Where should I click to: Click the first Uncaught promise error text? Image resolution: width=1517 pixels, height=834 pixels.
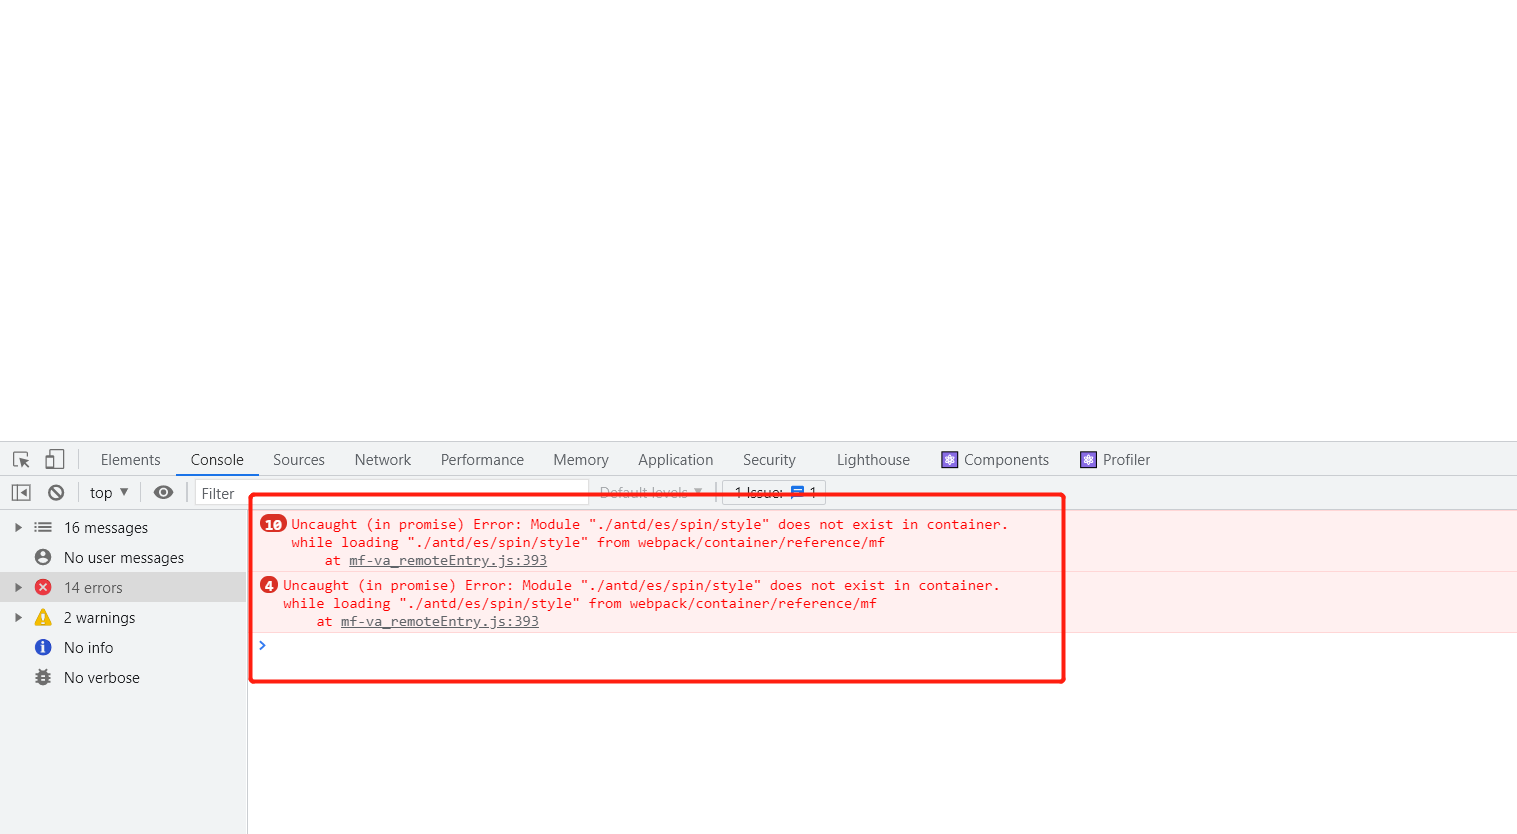pos(650,533)
